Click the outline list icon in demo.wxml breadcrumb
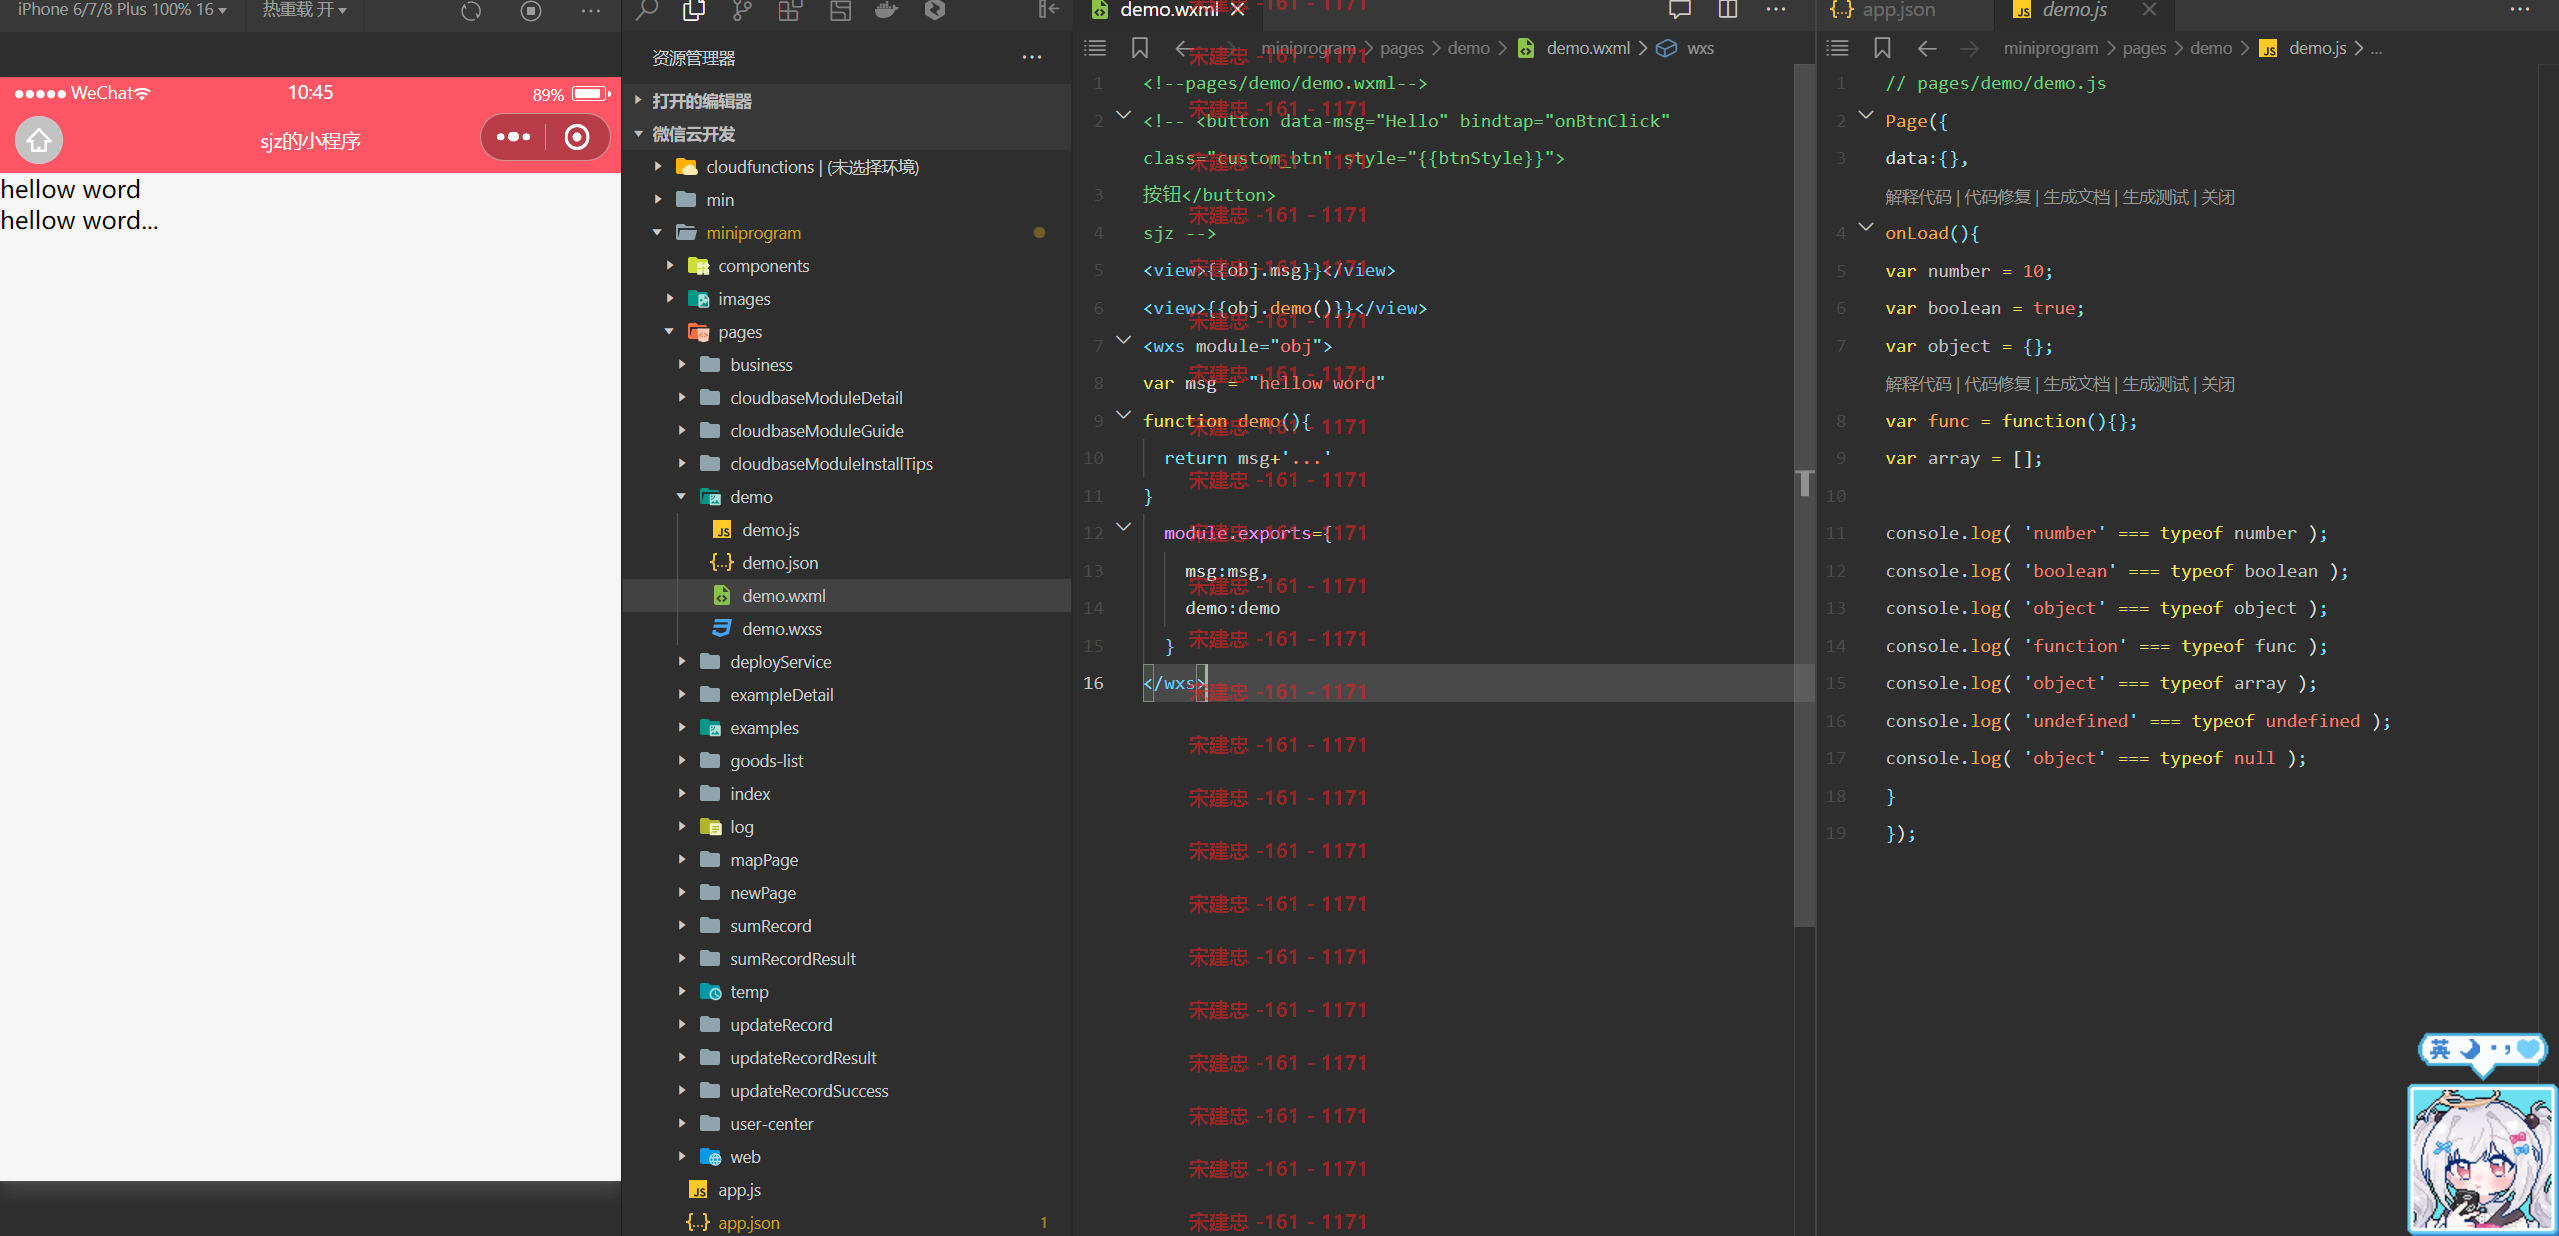The image size is (2559, 1236). click(x=1095, y=48)
